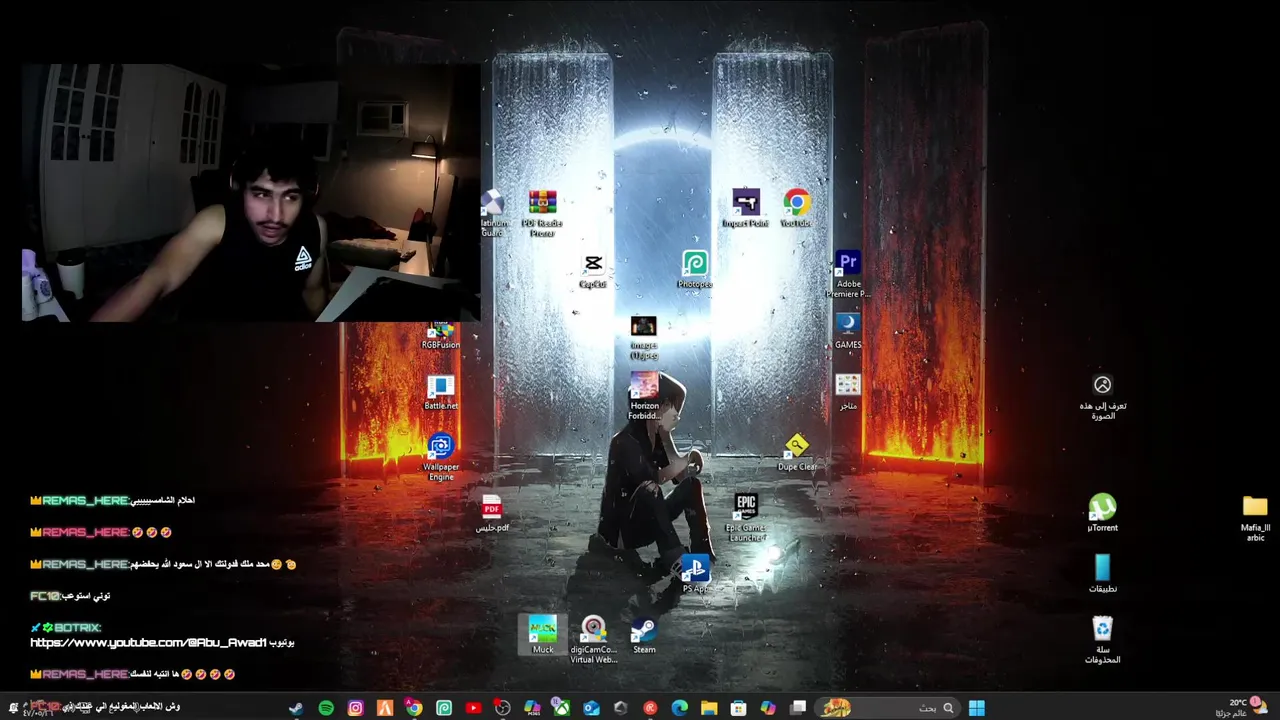The width and height of the screenshot is (1280, 720).
Task: Select the Muck game icon
Action: [x=543, y=636]
